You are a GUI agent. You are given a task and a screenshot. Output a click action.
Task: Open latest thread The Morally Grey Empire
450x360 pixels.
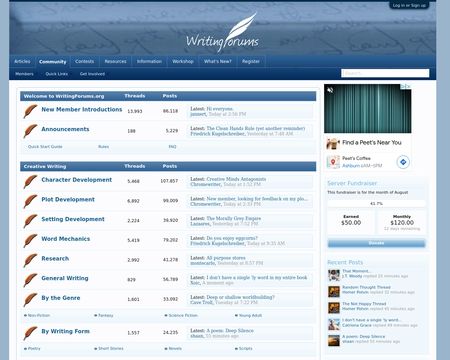(x=234, y=218)
